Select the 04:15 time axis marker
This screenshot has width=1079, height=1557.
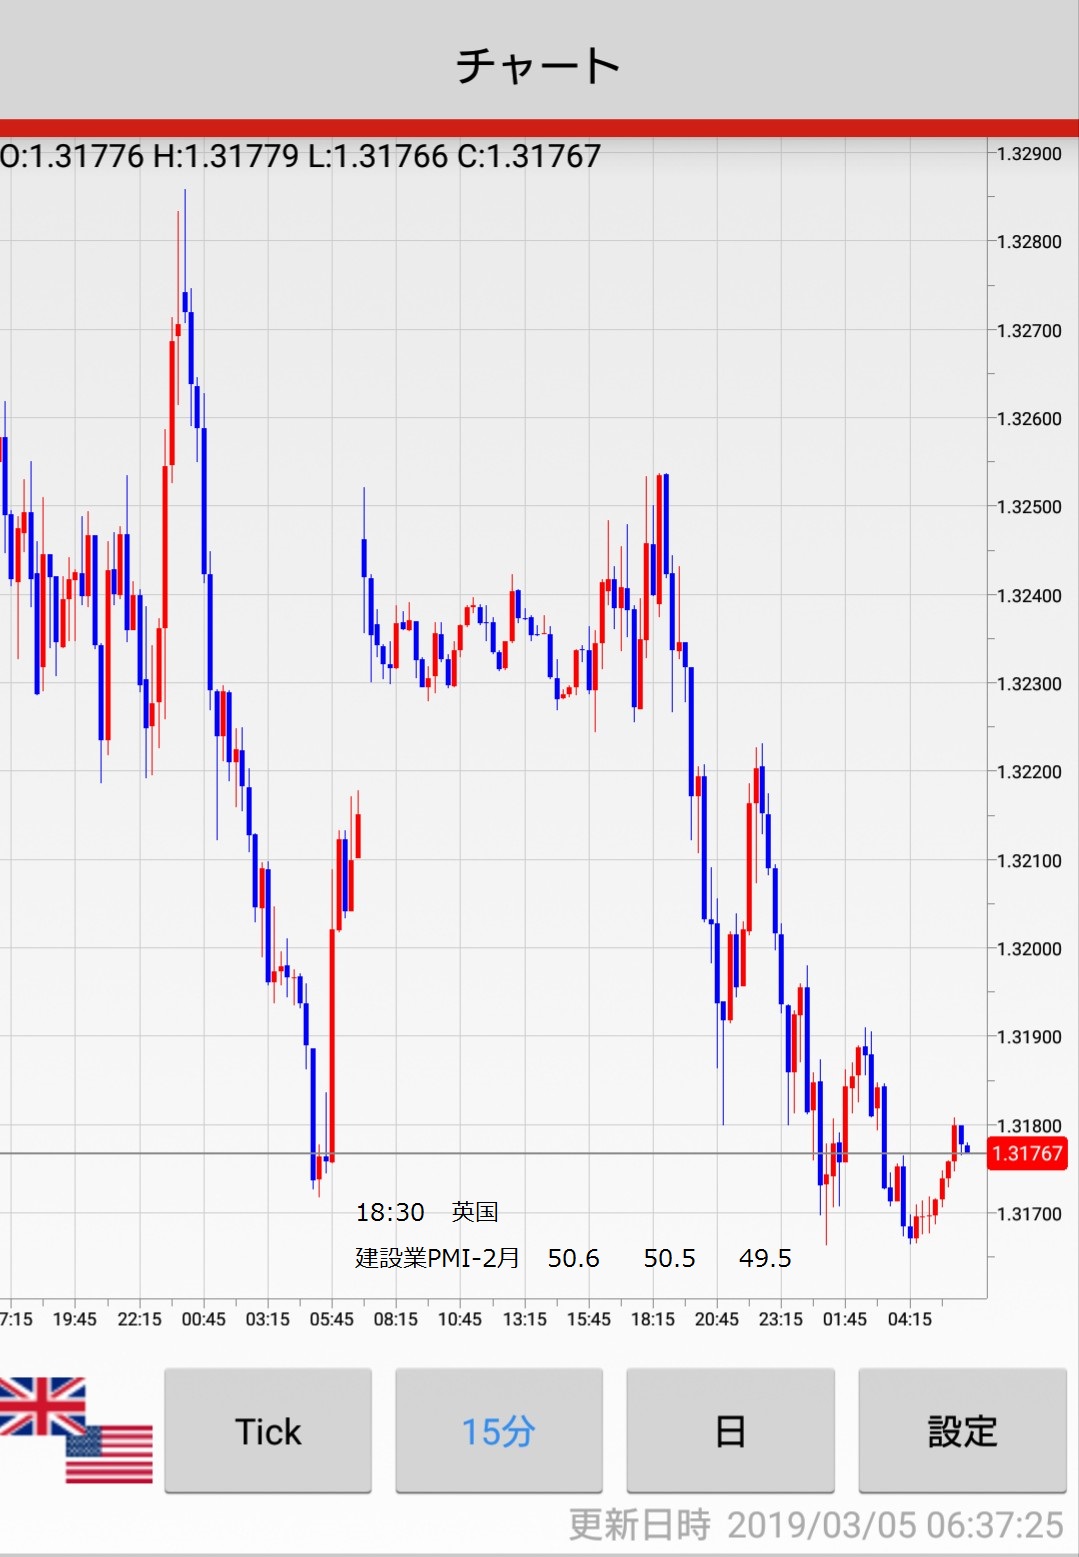click(909, 1319)
